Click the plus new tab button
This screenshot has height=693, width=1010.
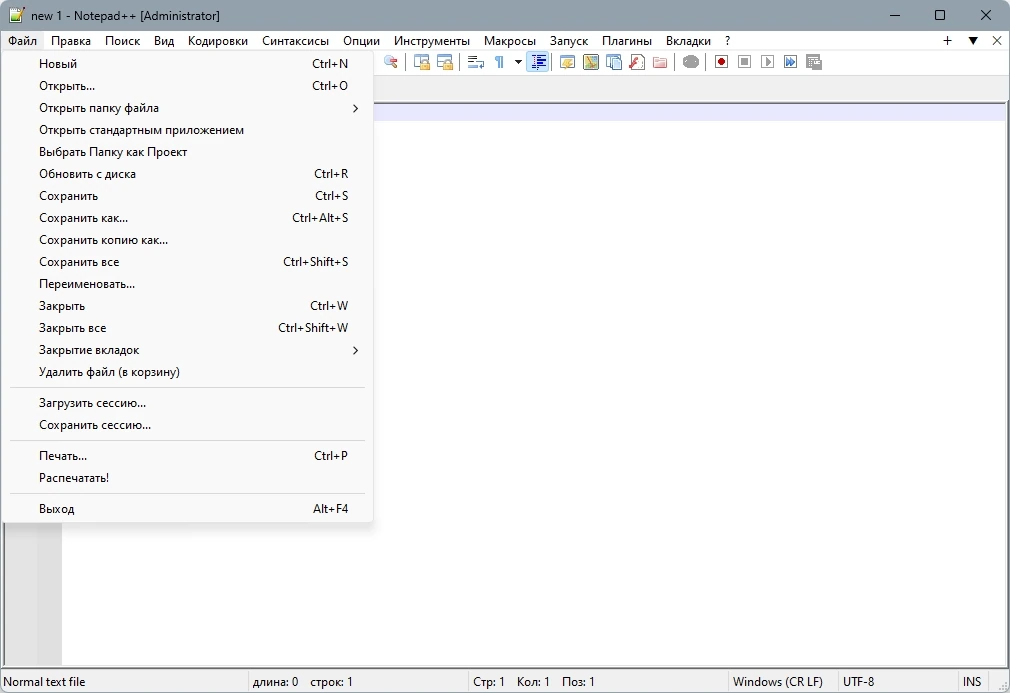[x=948, y=41]
